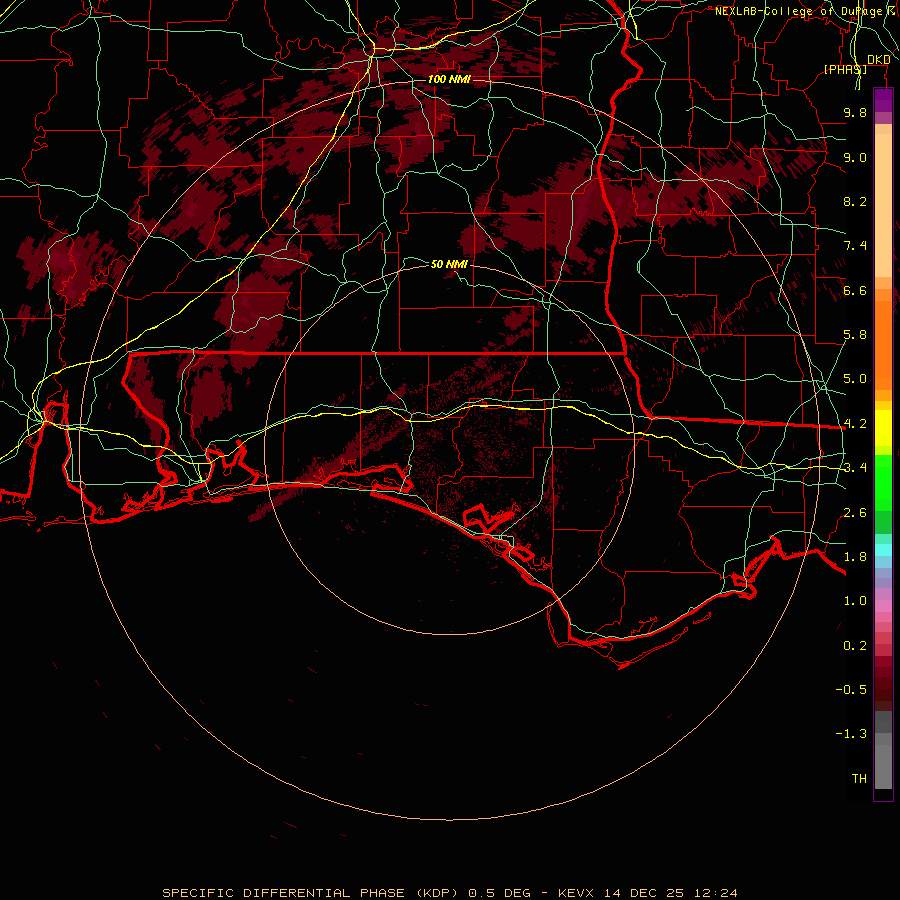Click the DKD label near the legend
Image resolution: width=900 pixels, height=900 pixels.
[878, 60]
